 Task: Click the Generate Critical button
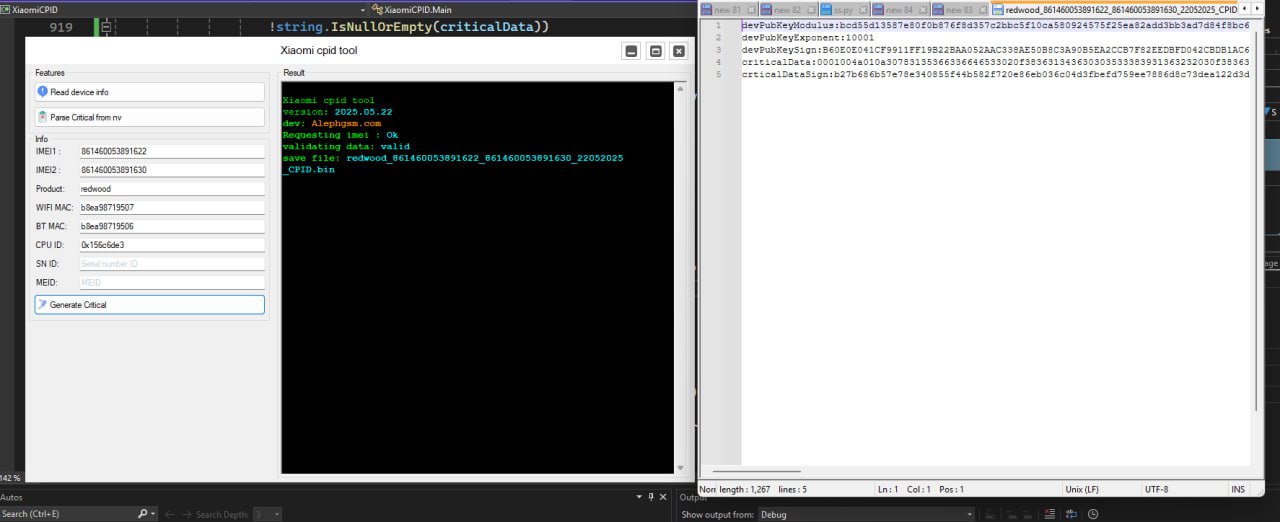[x=150, y=305]
